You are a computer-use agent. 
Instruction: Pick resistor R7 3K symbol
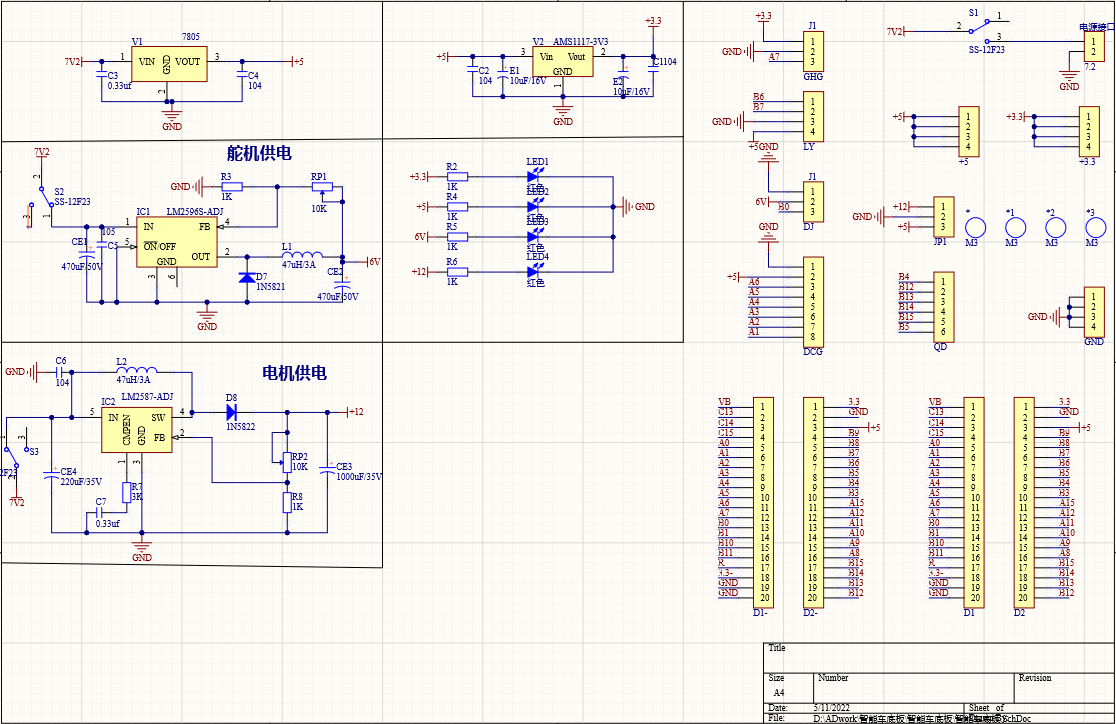coord(127,493)
